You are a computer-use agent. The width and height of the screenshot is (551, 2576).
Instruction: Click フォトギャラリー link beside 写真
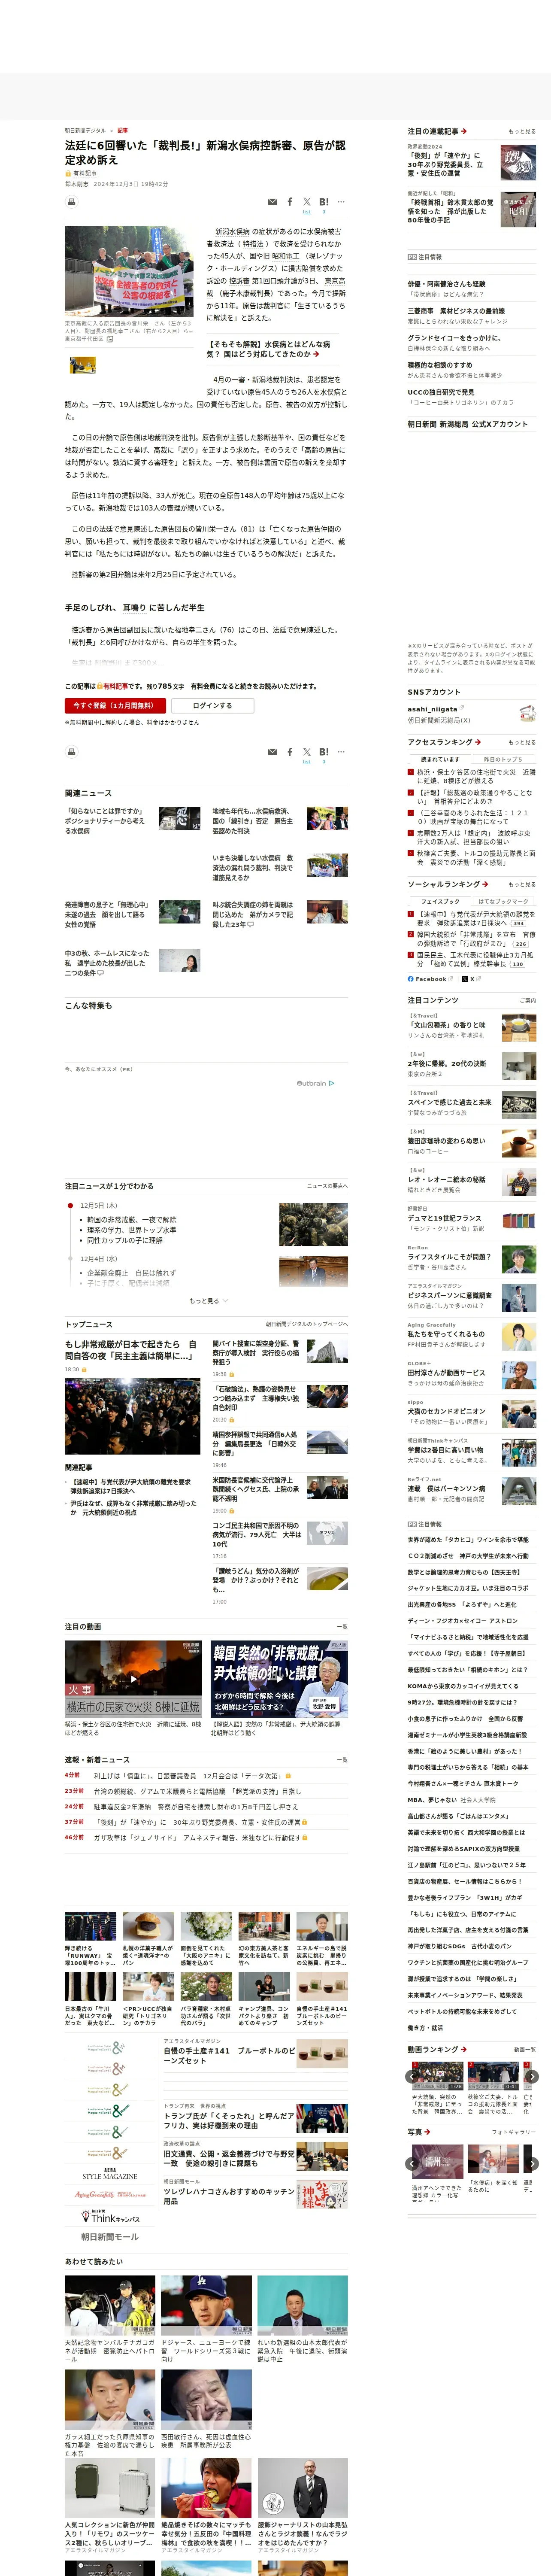pos(514,2132)
